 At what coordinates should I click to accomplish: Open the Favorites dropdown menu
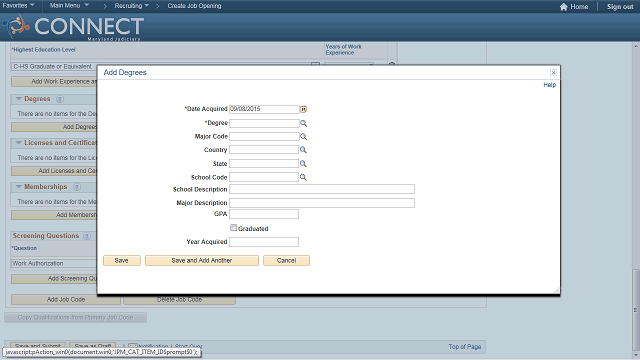tap(18, 6)
